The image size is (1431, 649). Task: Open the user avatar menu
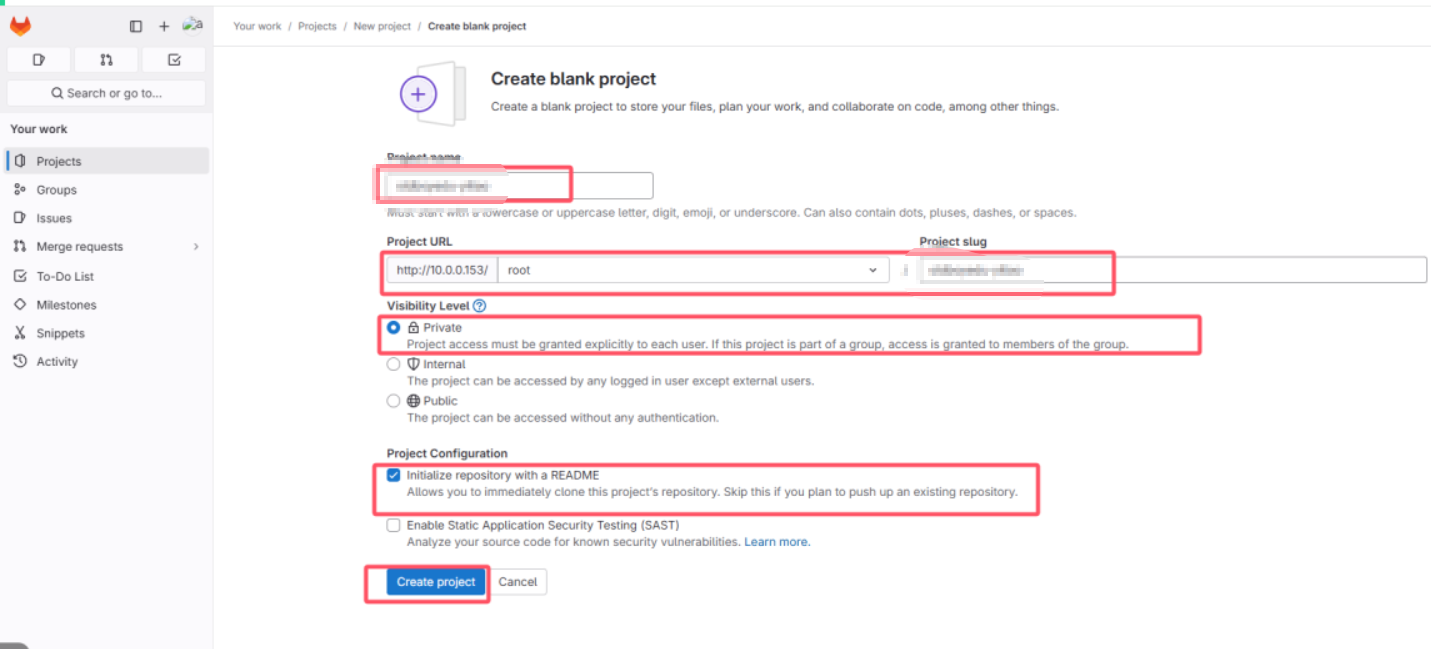coord(193,26)
